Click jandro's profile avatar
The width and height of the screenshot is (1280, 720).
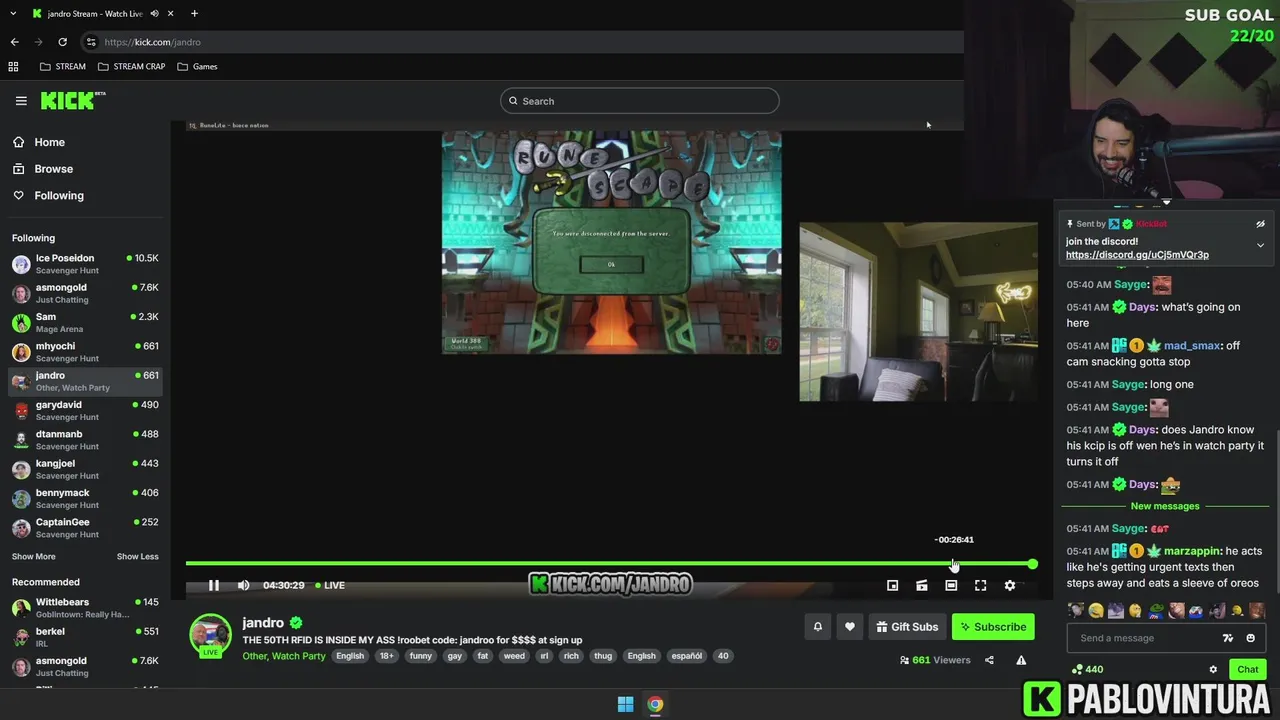pos(210,634)
